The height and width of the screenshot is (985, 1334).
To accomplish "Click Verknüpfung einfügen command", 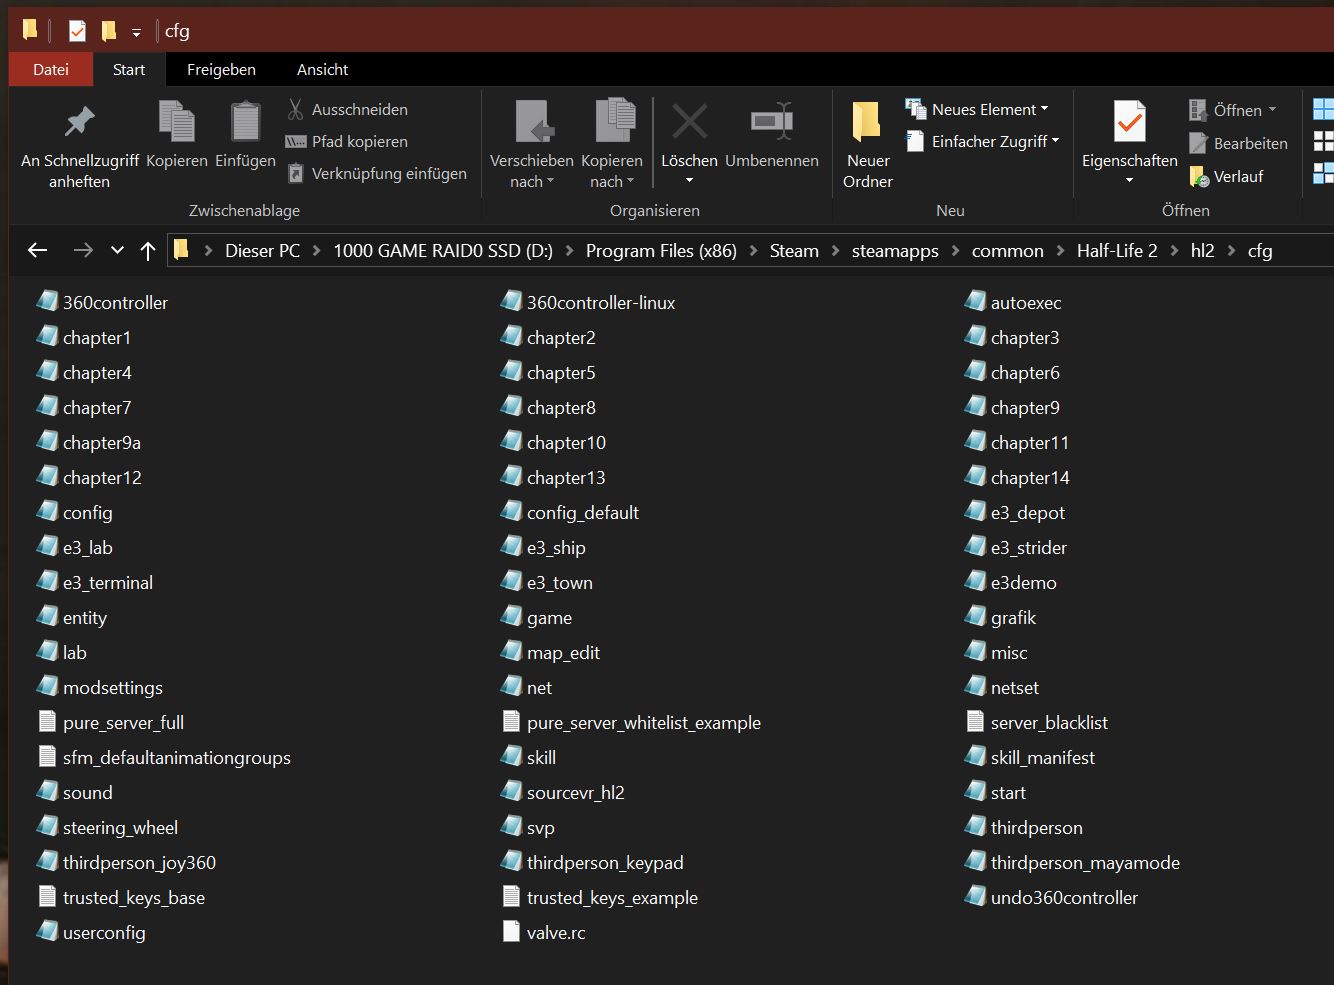I will pyautogui.click(x=377, y=173).
